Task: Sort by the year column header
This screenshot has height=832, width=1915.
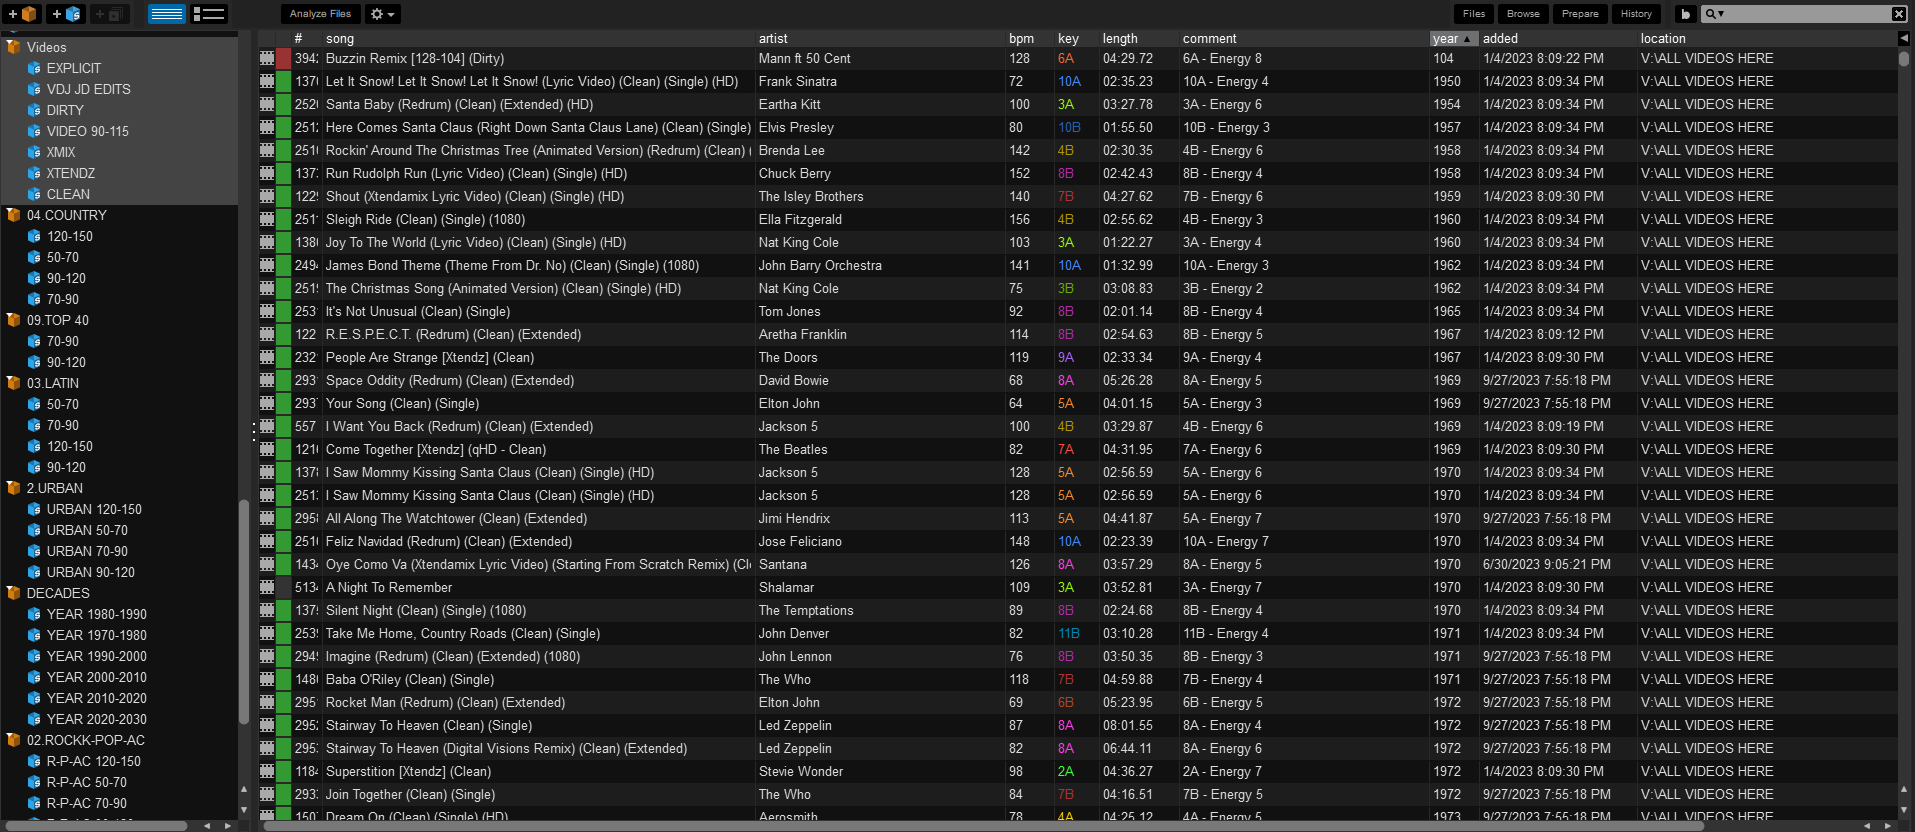Action: click(x=1453, y=38)
